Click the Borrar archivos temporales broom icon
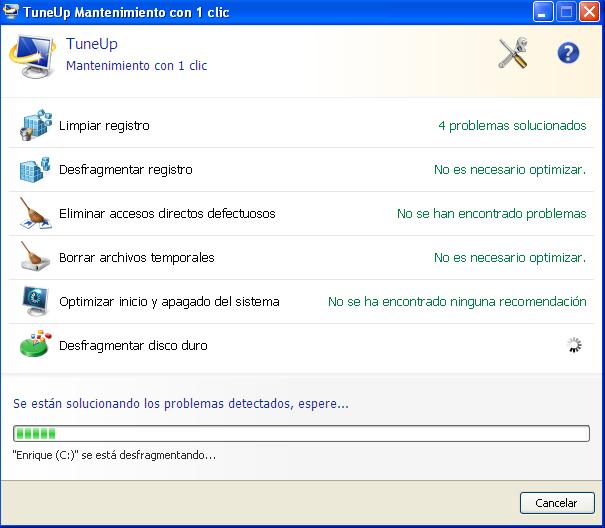Image resolution: width=605 pixels, height=528 pixels. [35, 256]
